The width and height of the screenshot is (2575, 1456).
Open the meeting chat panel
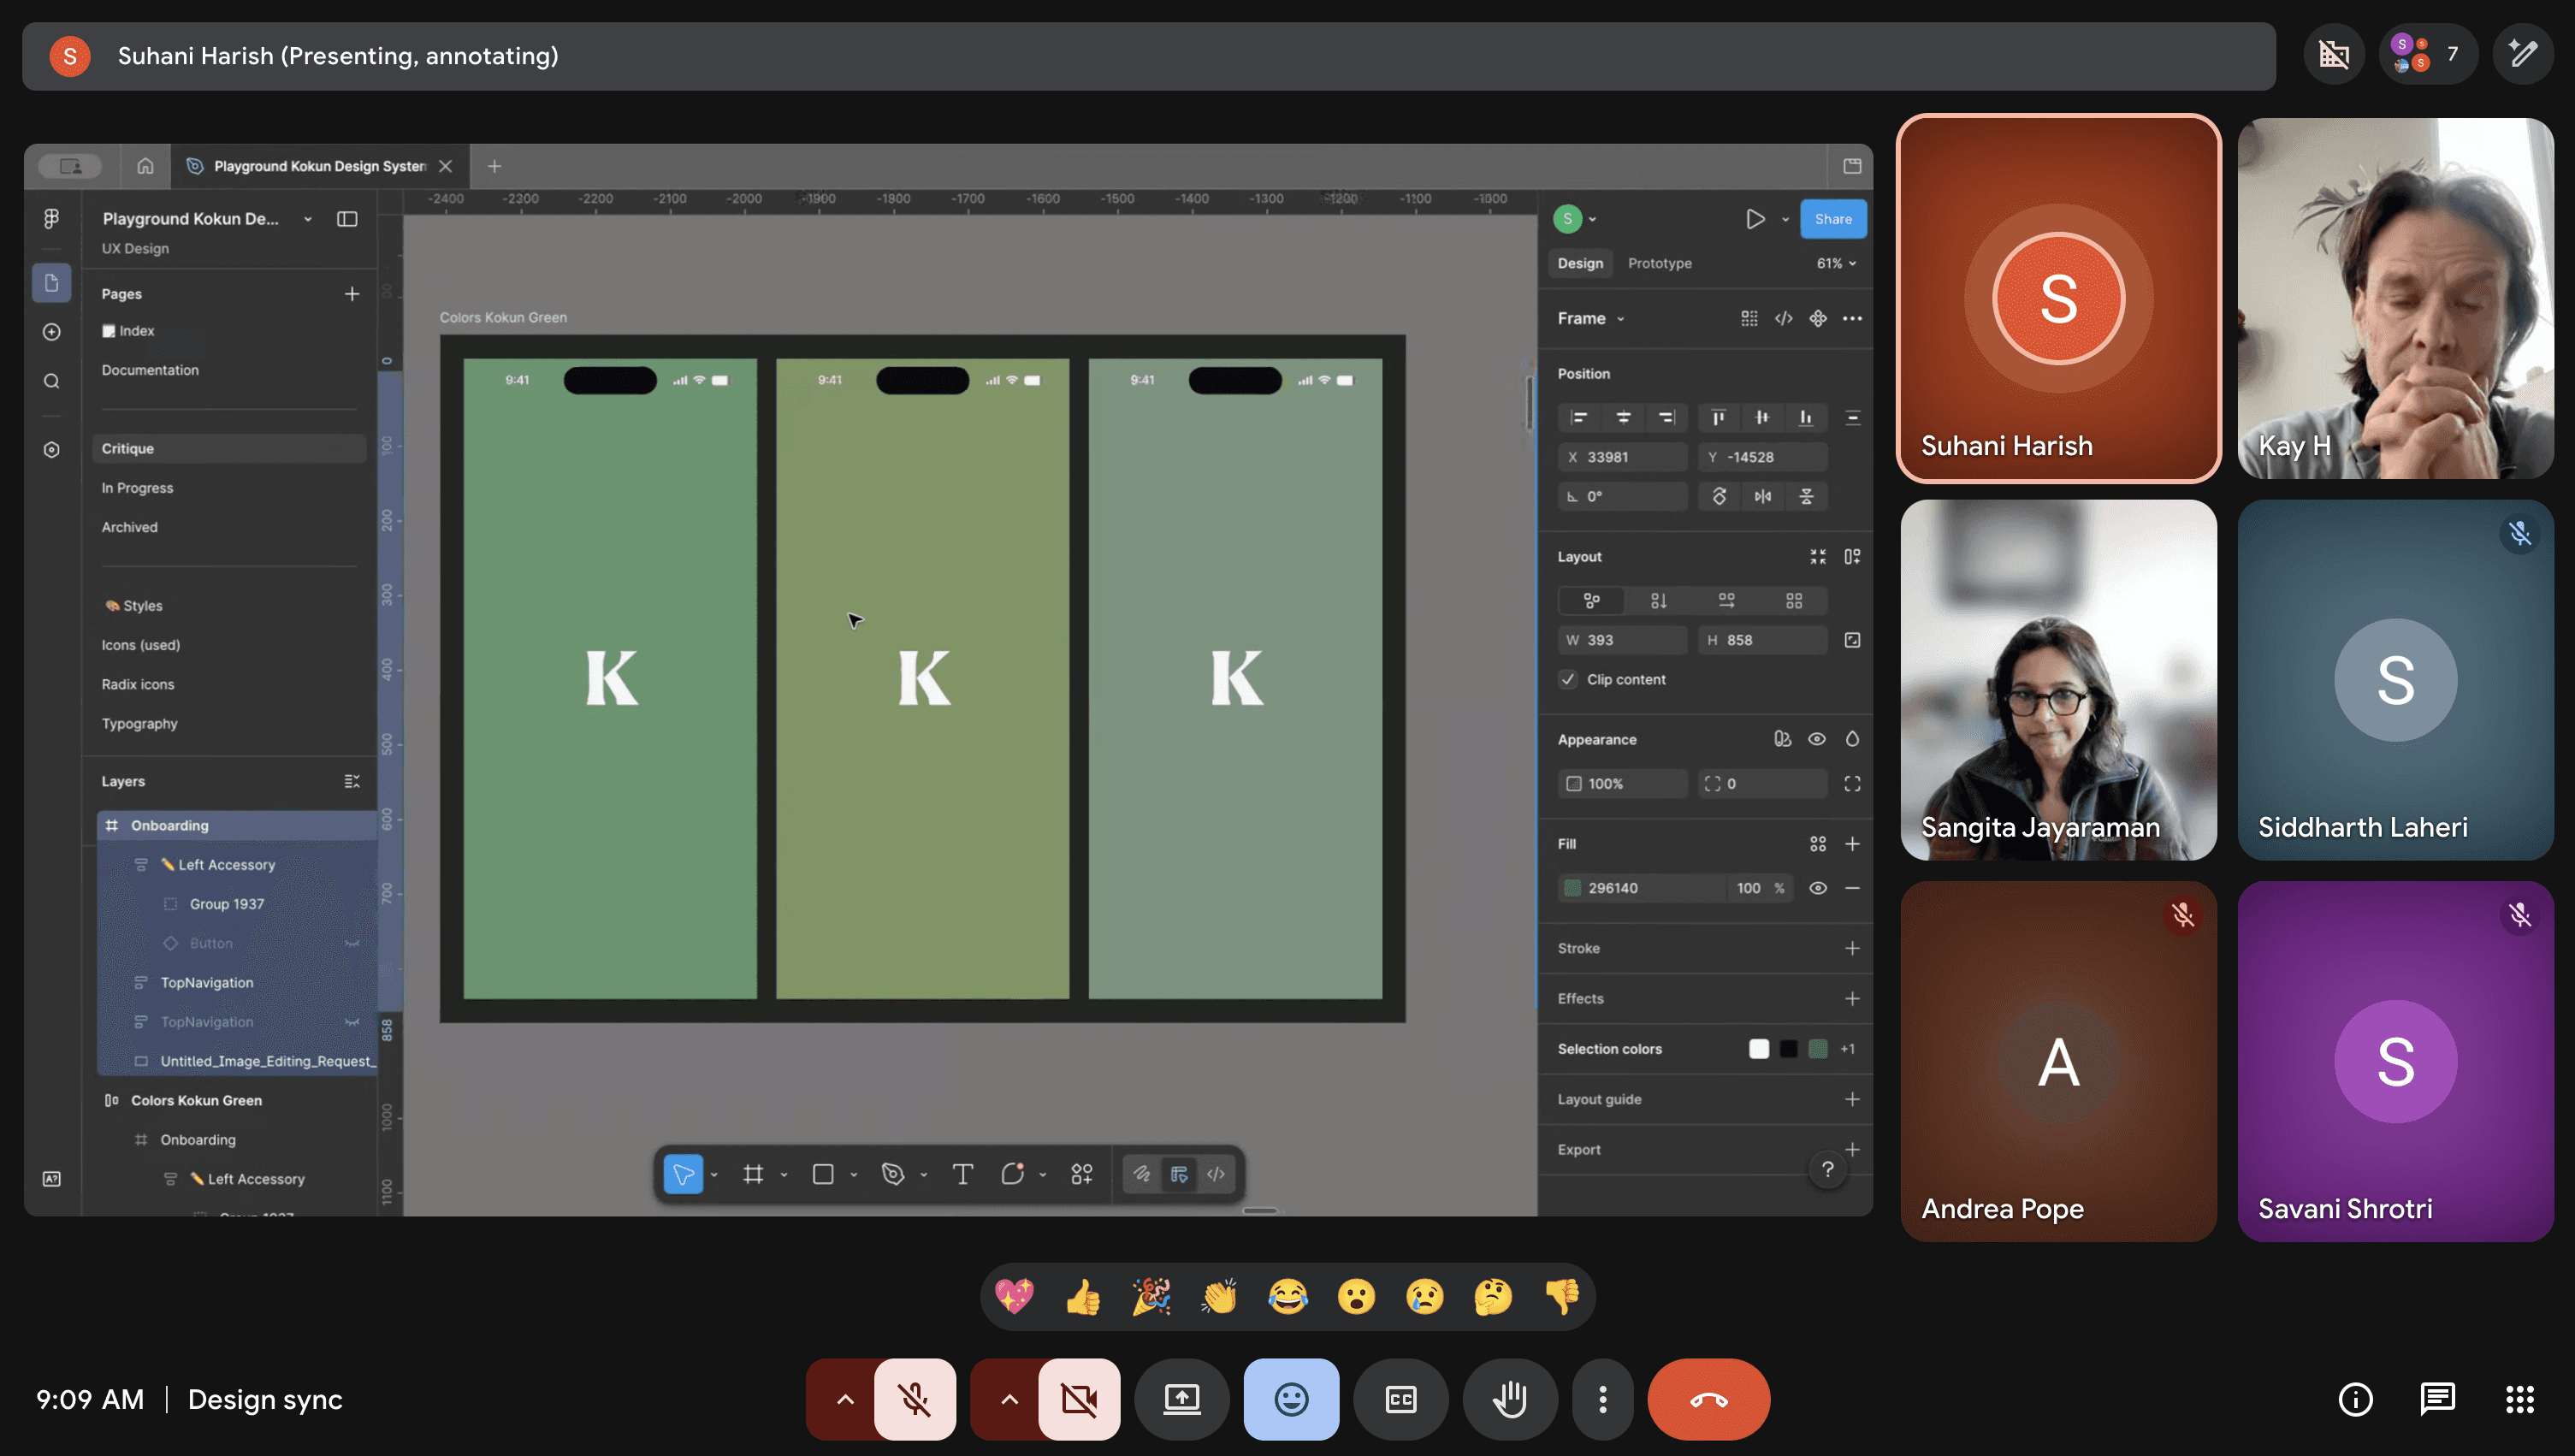tap(2437, 1399)
